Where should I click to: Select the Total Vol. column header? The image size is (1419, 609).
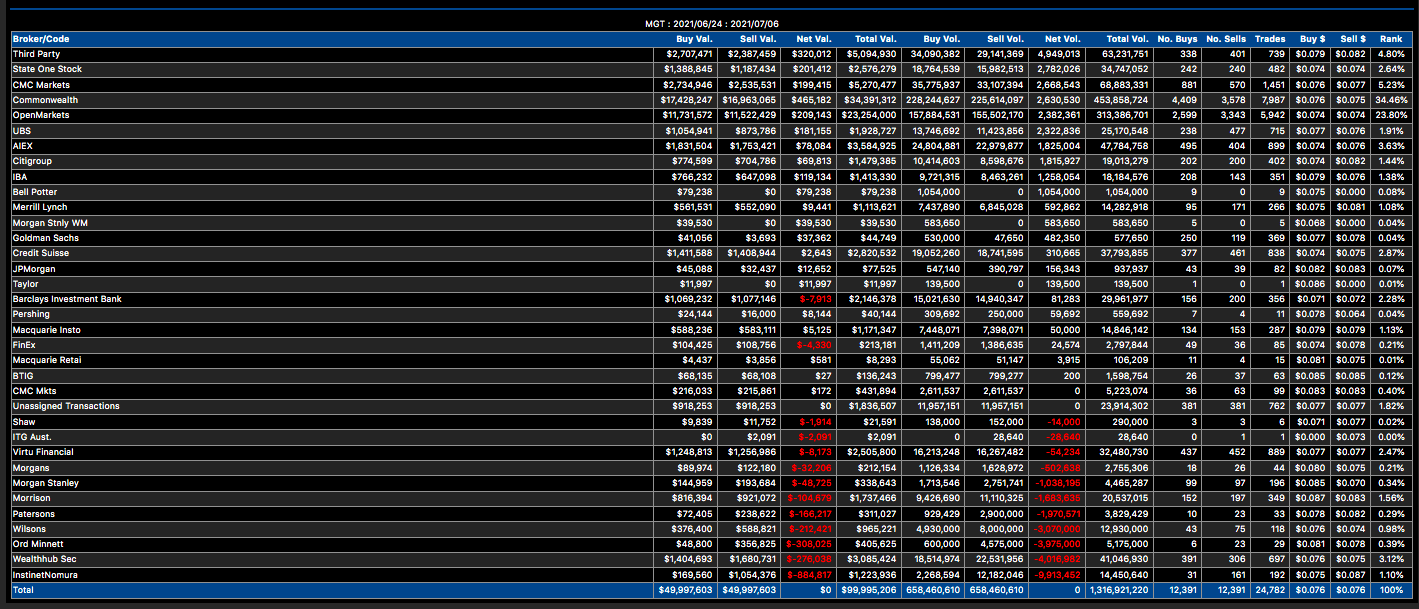coord(1128,39)
